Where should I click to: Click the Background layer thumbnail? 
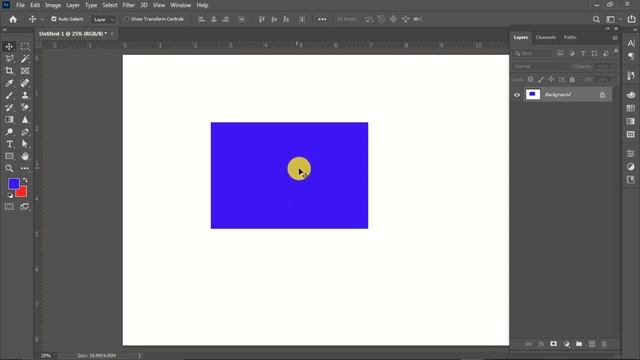[533, 95]
